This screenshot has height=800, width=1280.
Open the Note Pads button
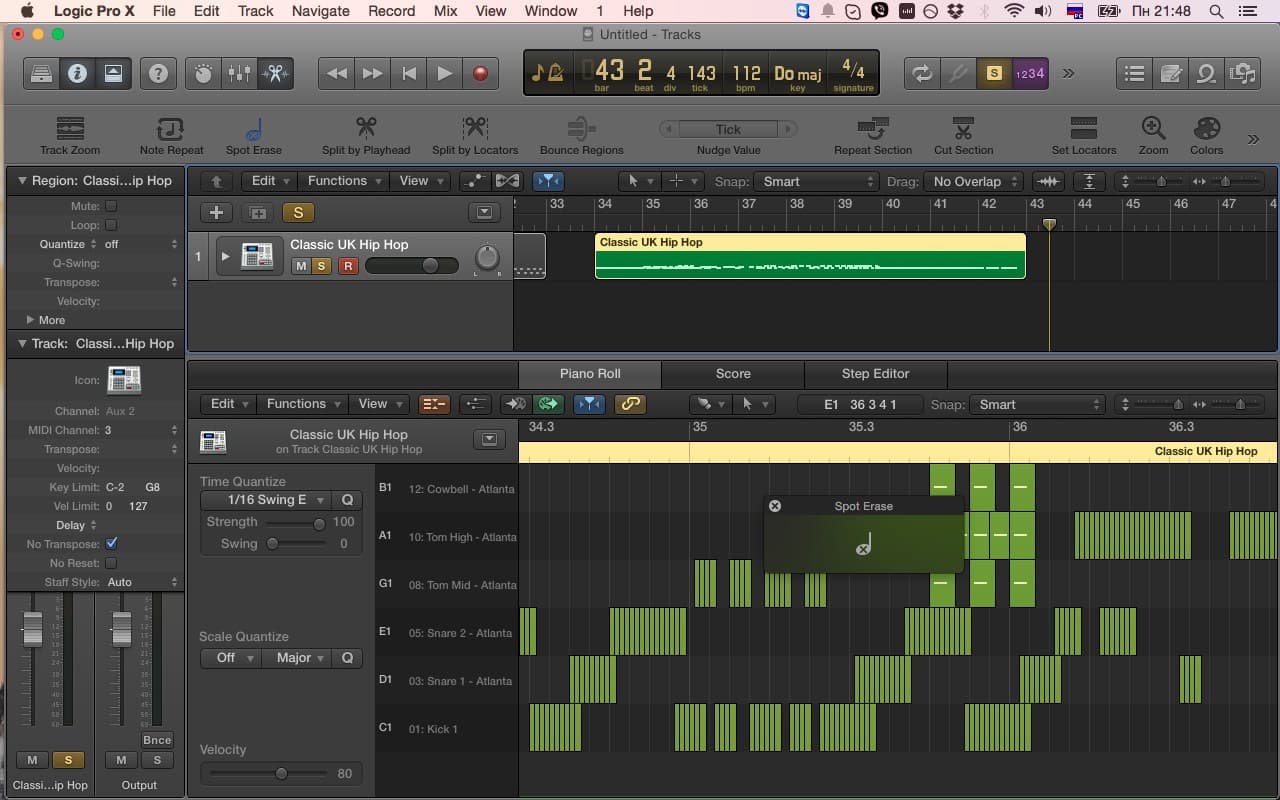tap(1171, 73)
